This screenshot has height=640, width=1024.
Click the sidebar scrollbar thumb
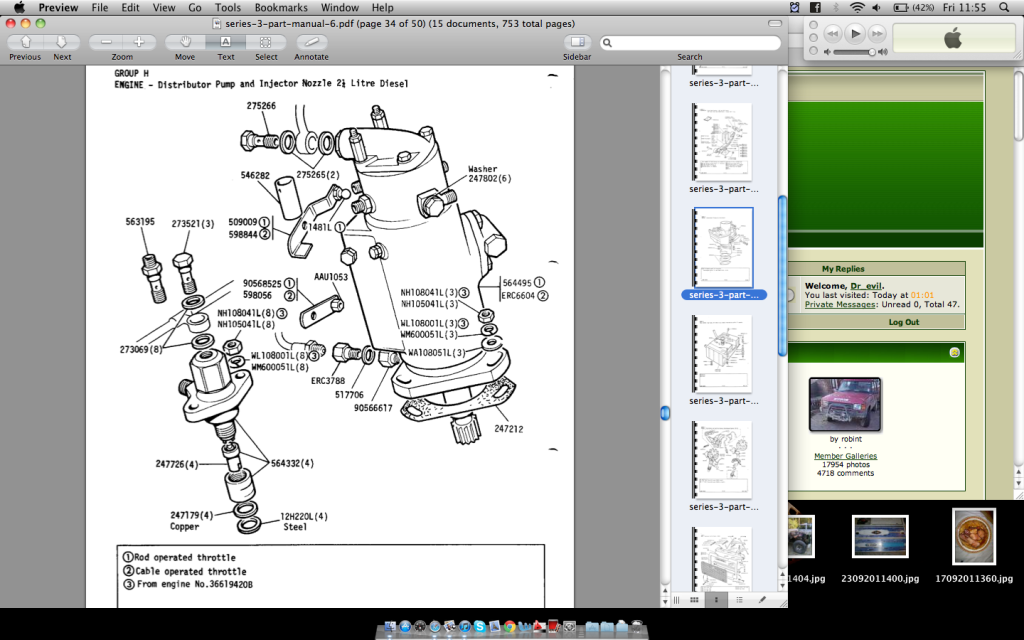click(782, 276)
